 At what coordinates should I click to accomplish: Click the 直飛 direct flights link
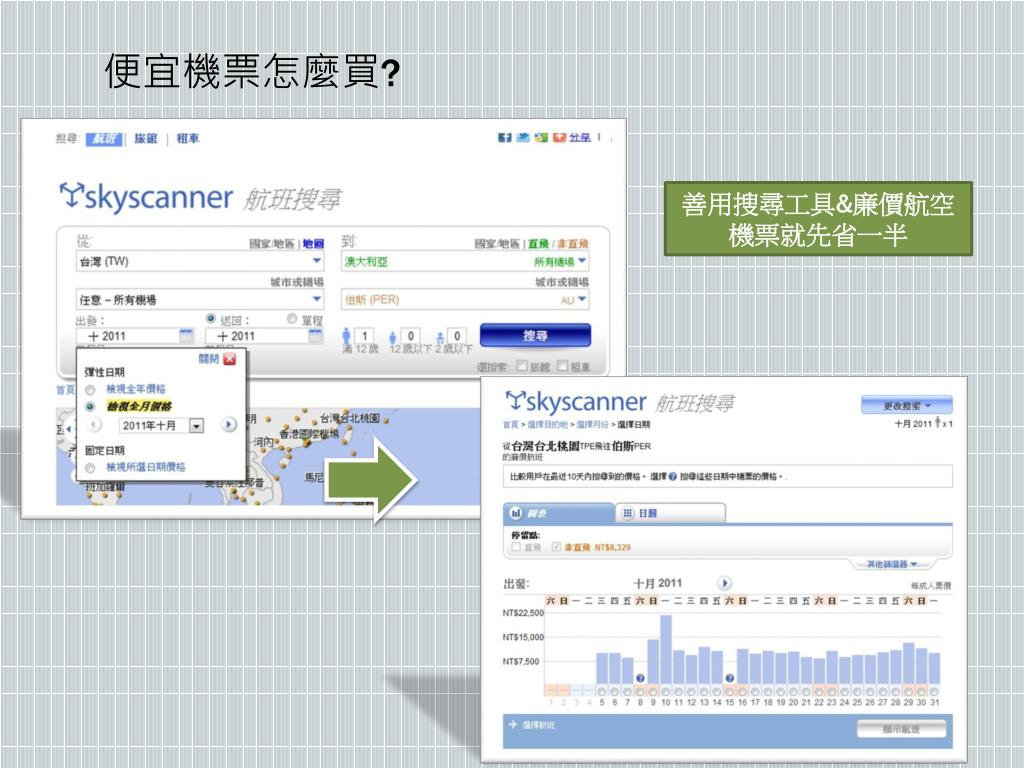(538, 244)
